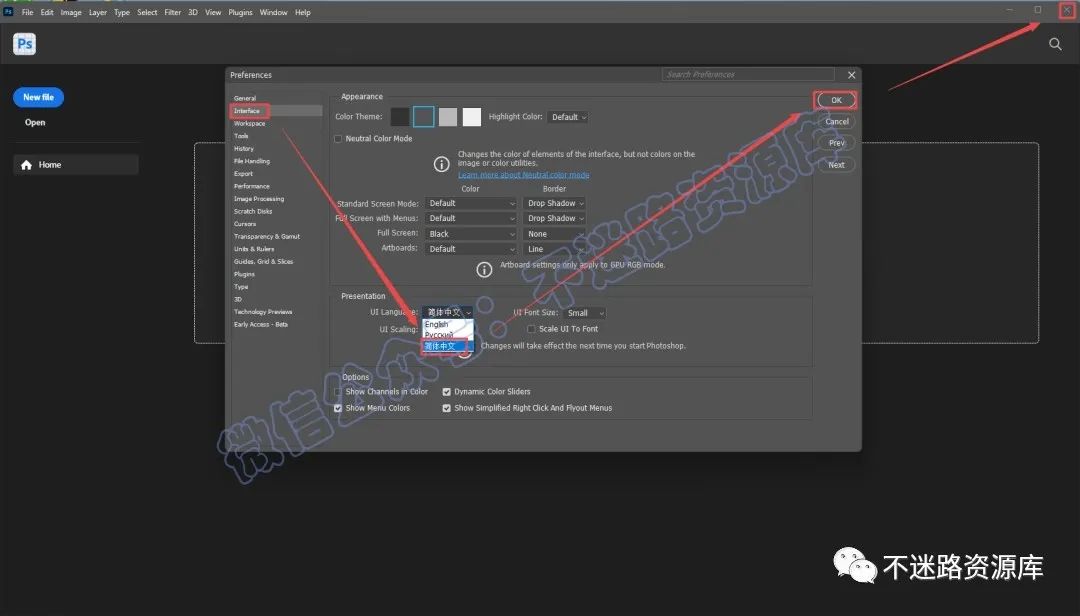The image size is (1080, 616).
Task: Open the search magnifier icon
Action: click(1055, 44)
